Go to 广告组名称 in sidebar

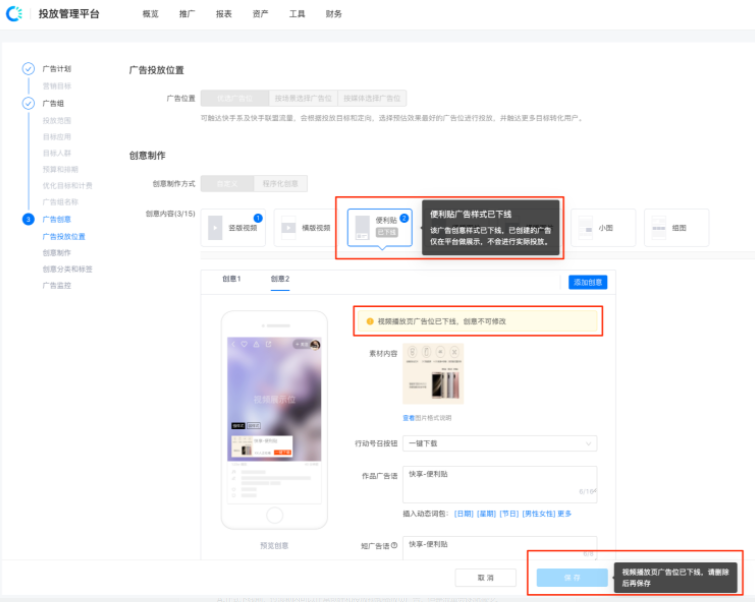pyautogui.click(x=60, y=202)
